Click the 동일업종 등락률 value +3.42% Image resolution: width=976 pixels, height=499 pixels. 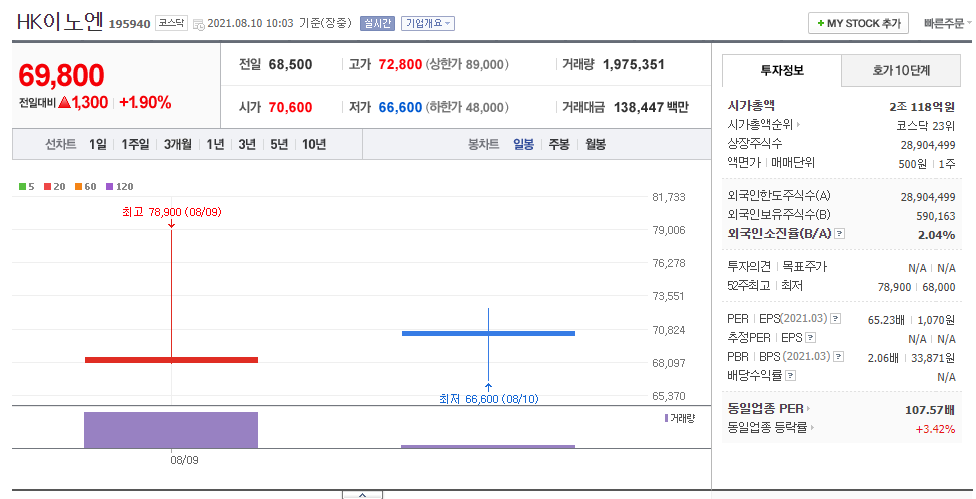pos(935,429)
